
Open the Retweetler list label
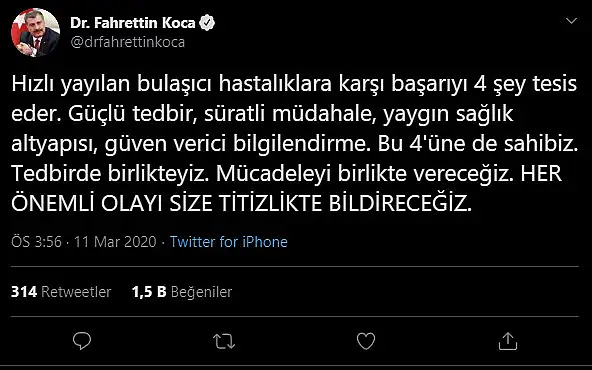[76, 292]
